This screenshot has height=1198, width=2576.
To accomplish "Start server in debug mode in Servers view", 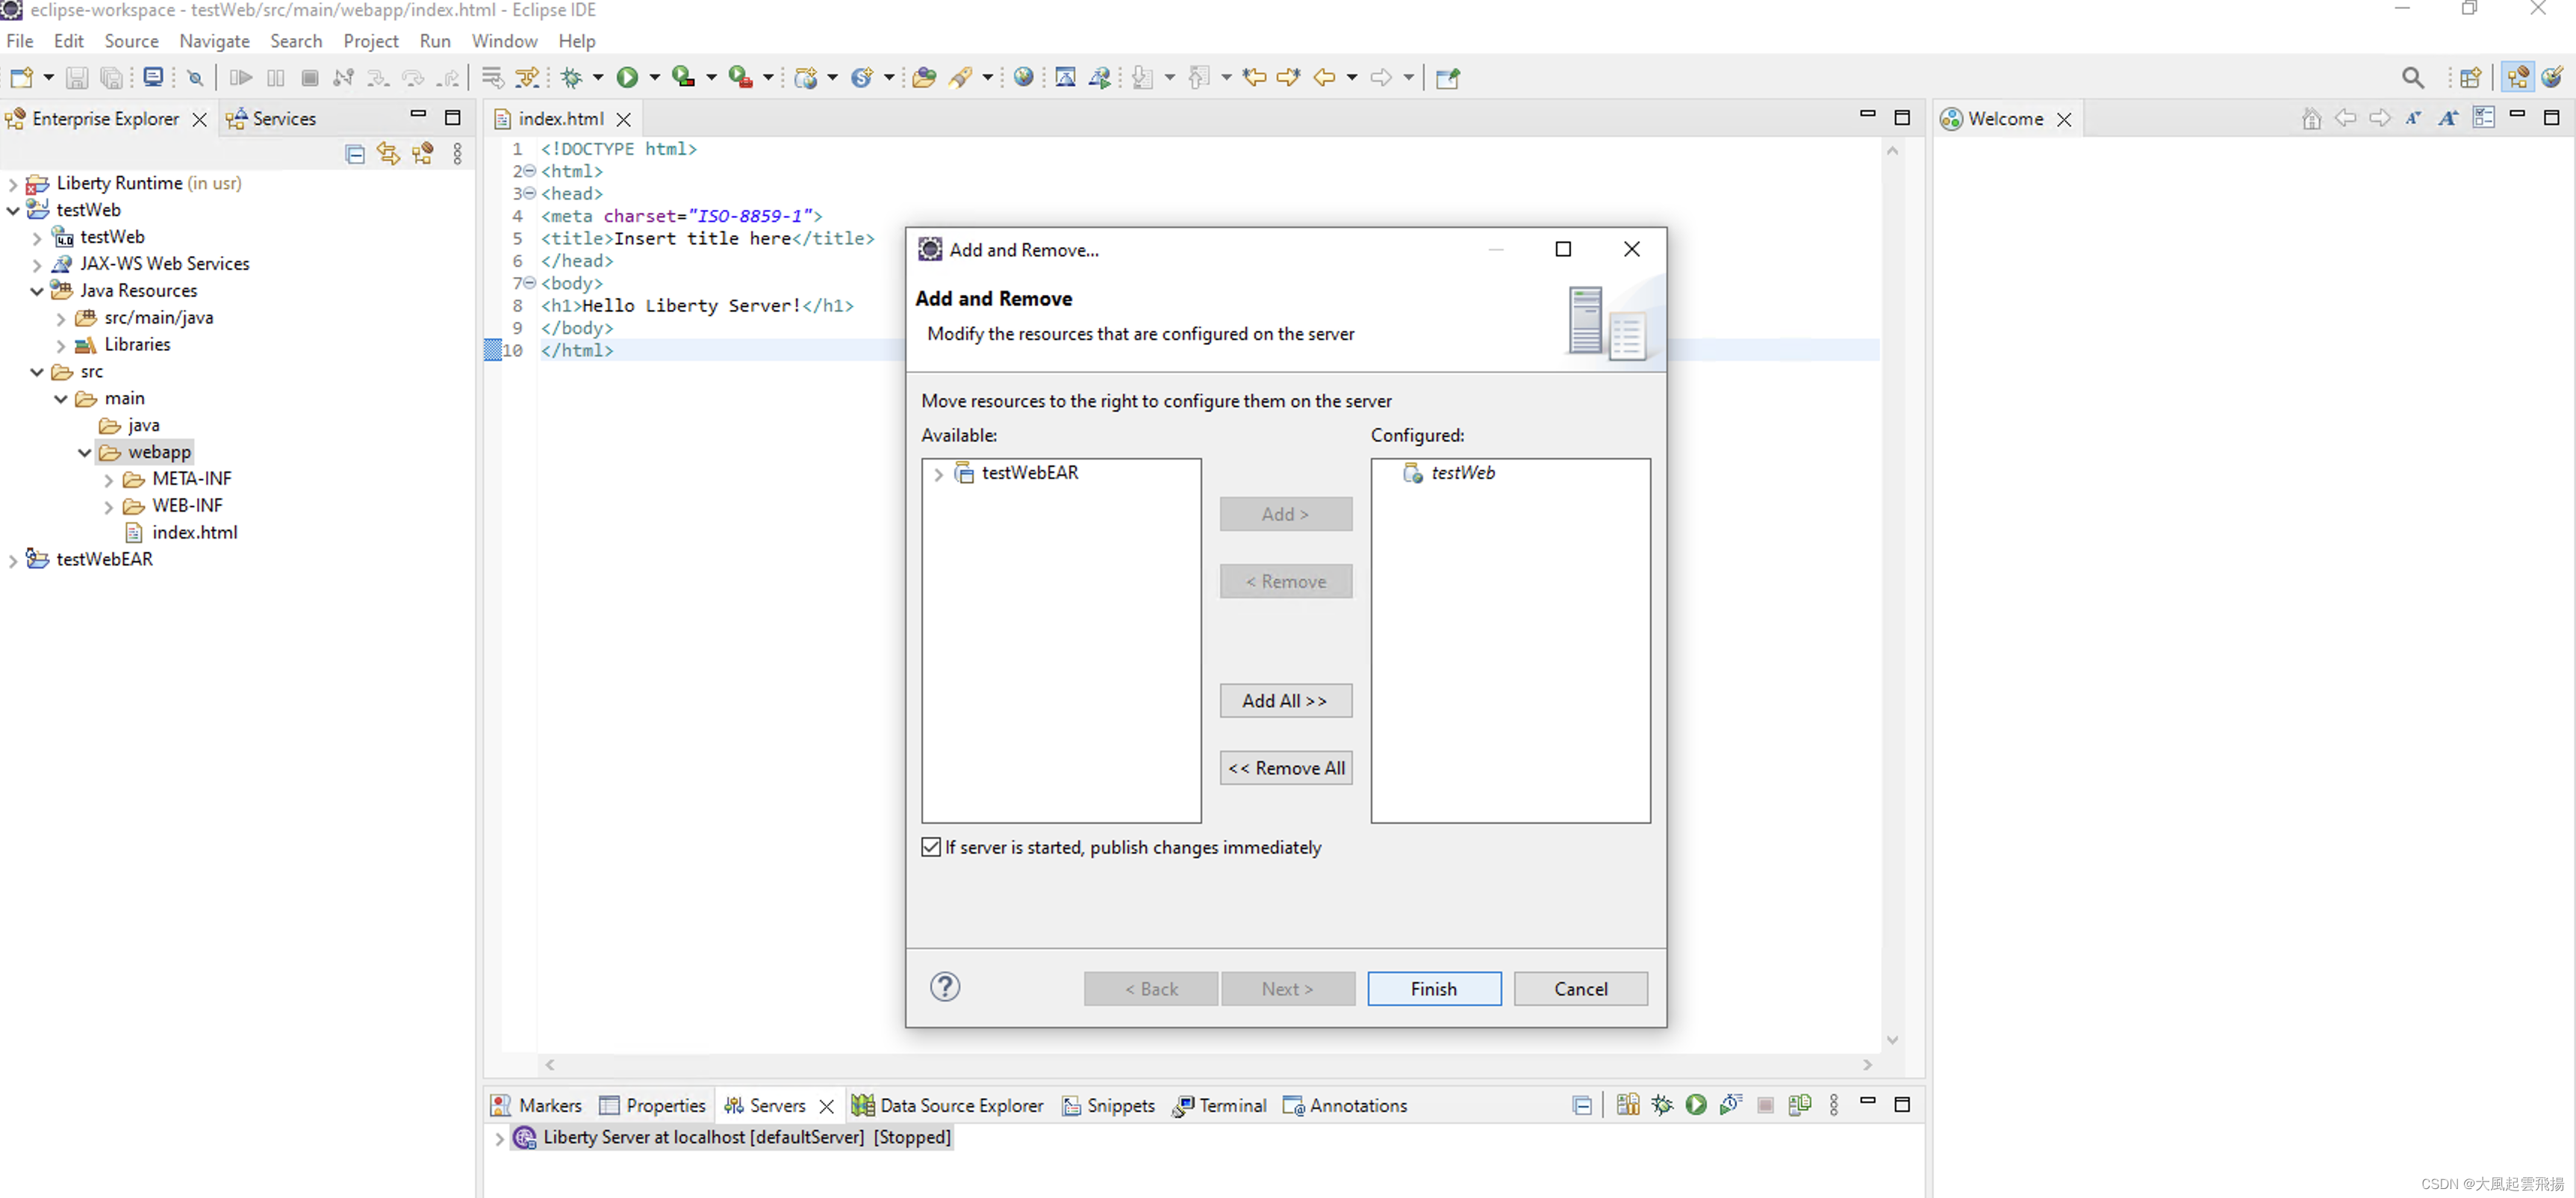I will click(x=1662, y=1105).
